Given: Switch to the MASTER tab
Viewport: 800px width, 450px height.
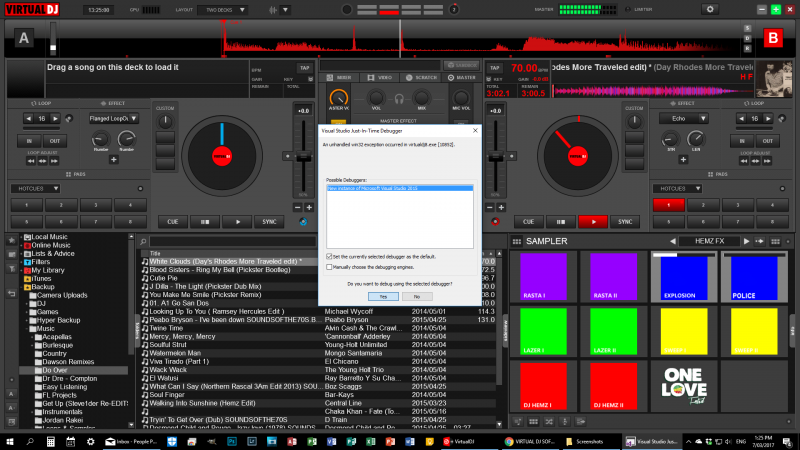Looking at the screenshot, I should tap(462, 78).
